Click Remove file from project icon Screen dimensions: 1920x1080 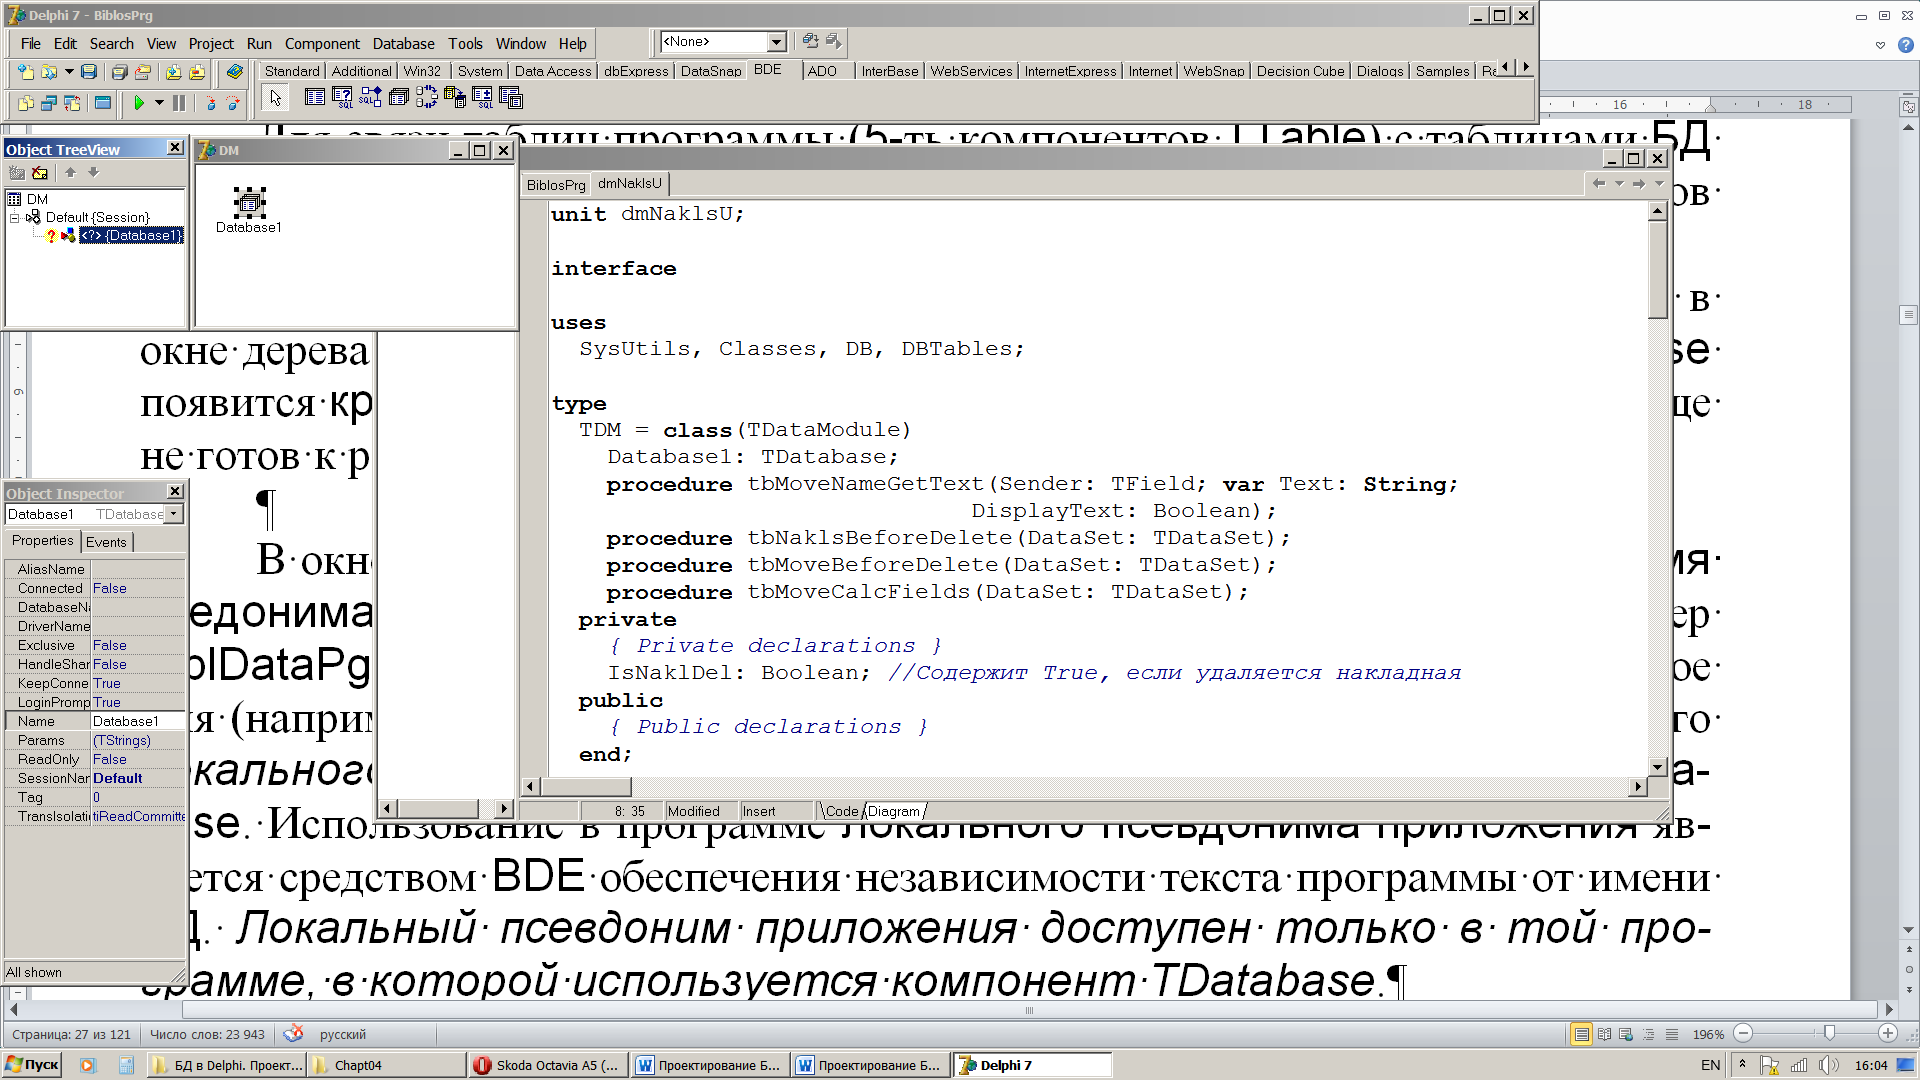pos(196,72)
